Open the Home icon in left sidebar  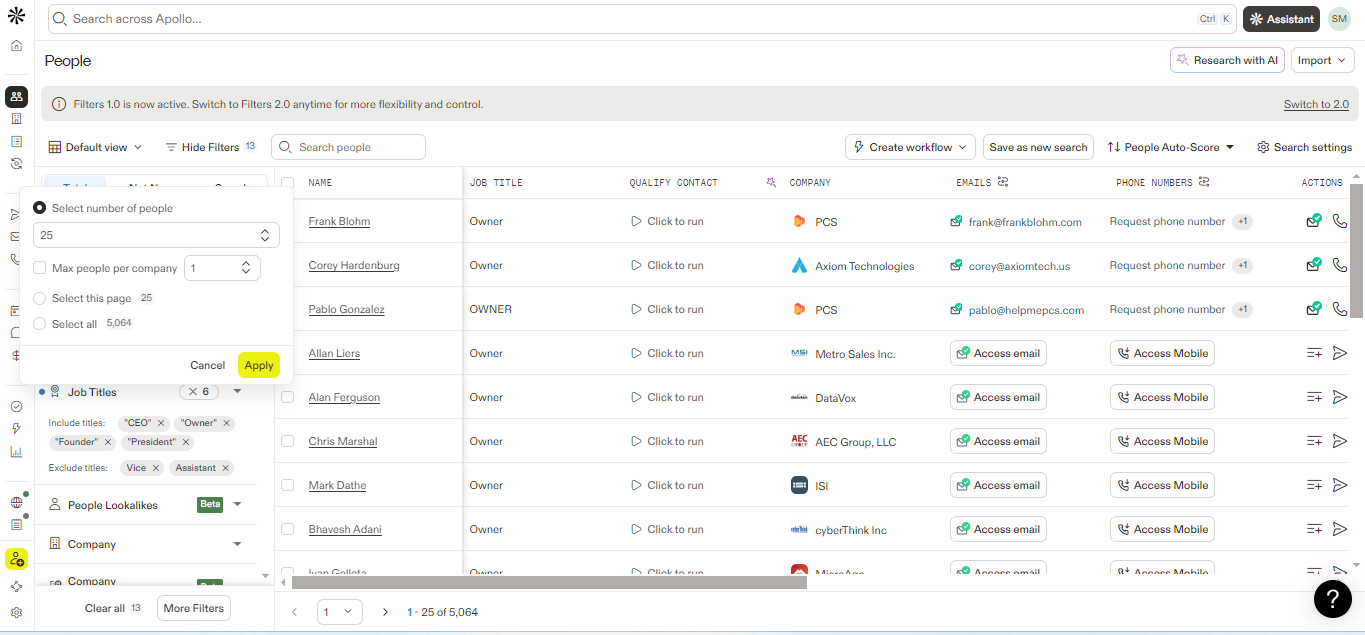coord(16,46)
